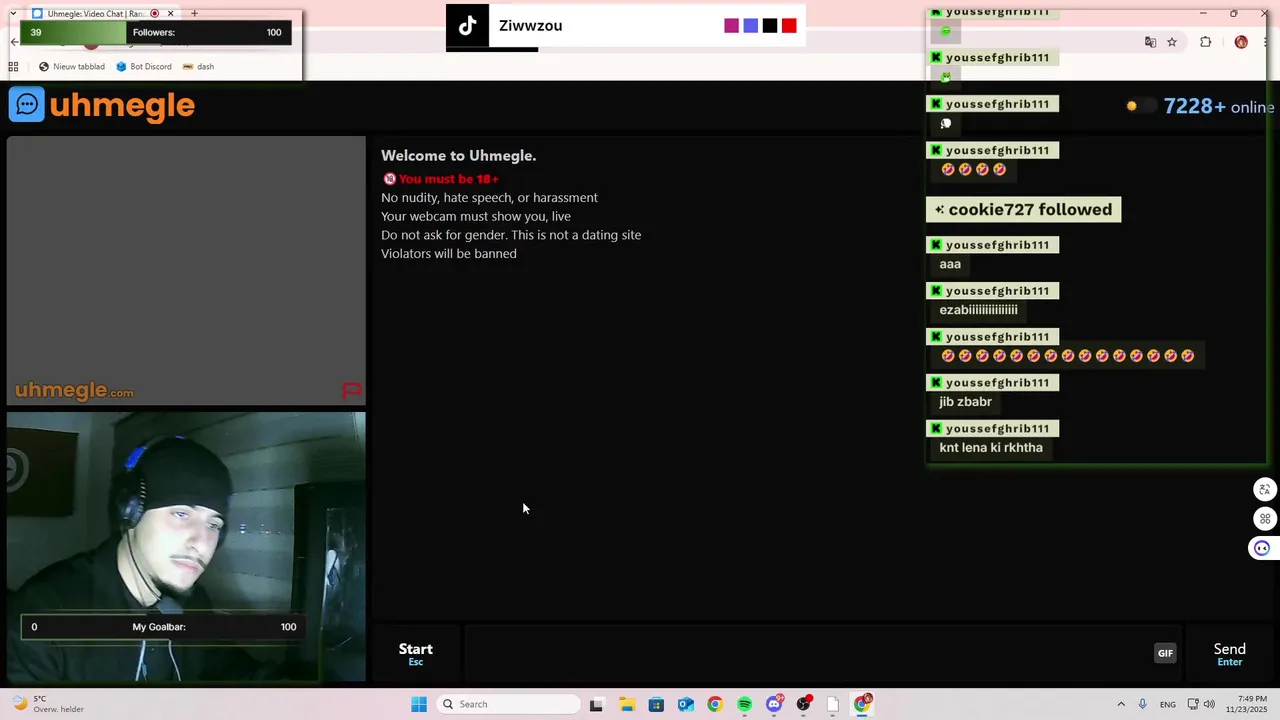Select the red color swatch

click(x=789, y=26)
